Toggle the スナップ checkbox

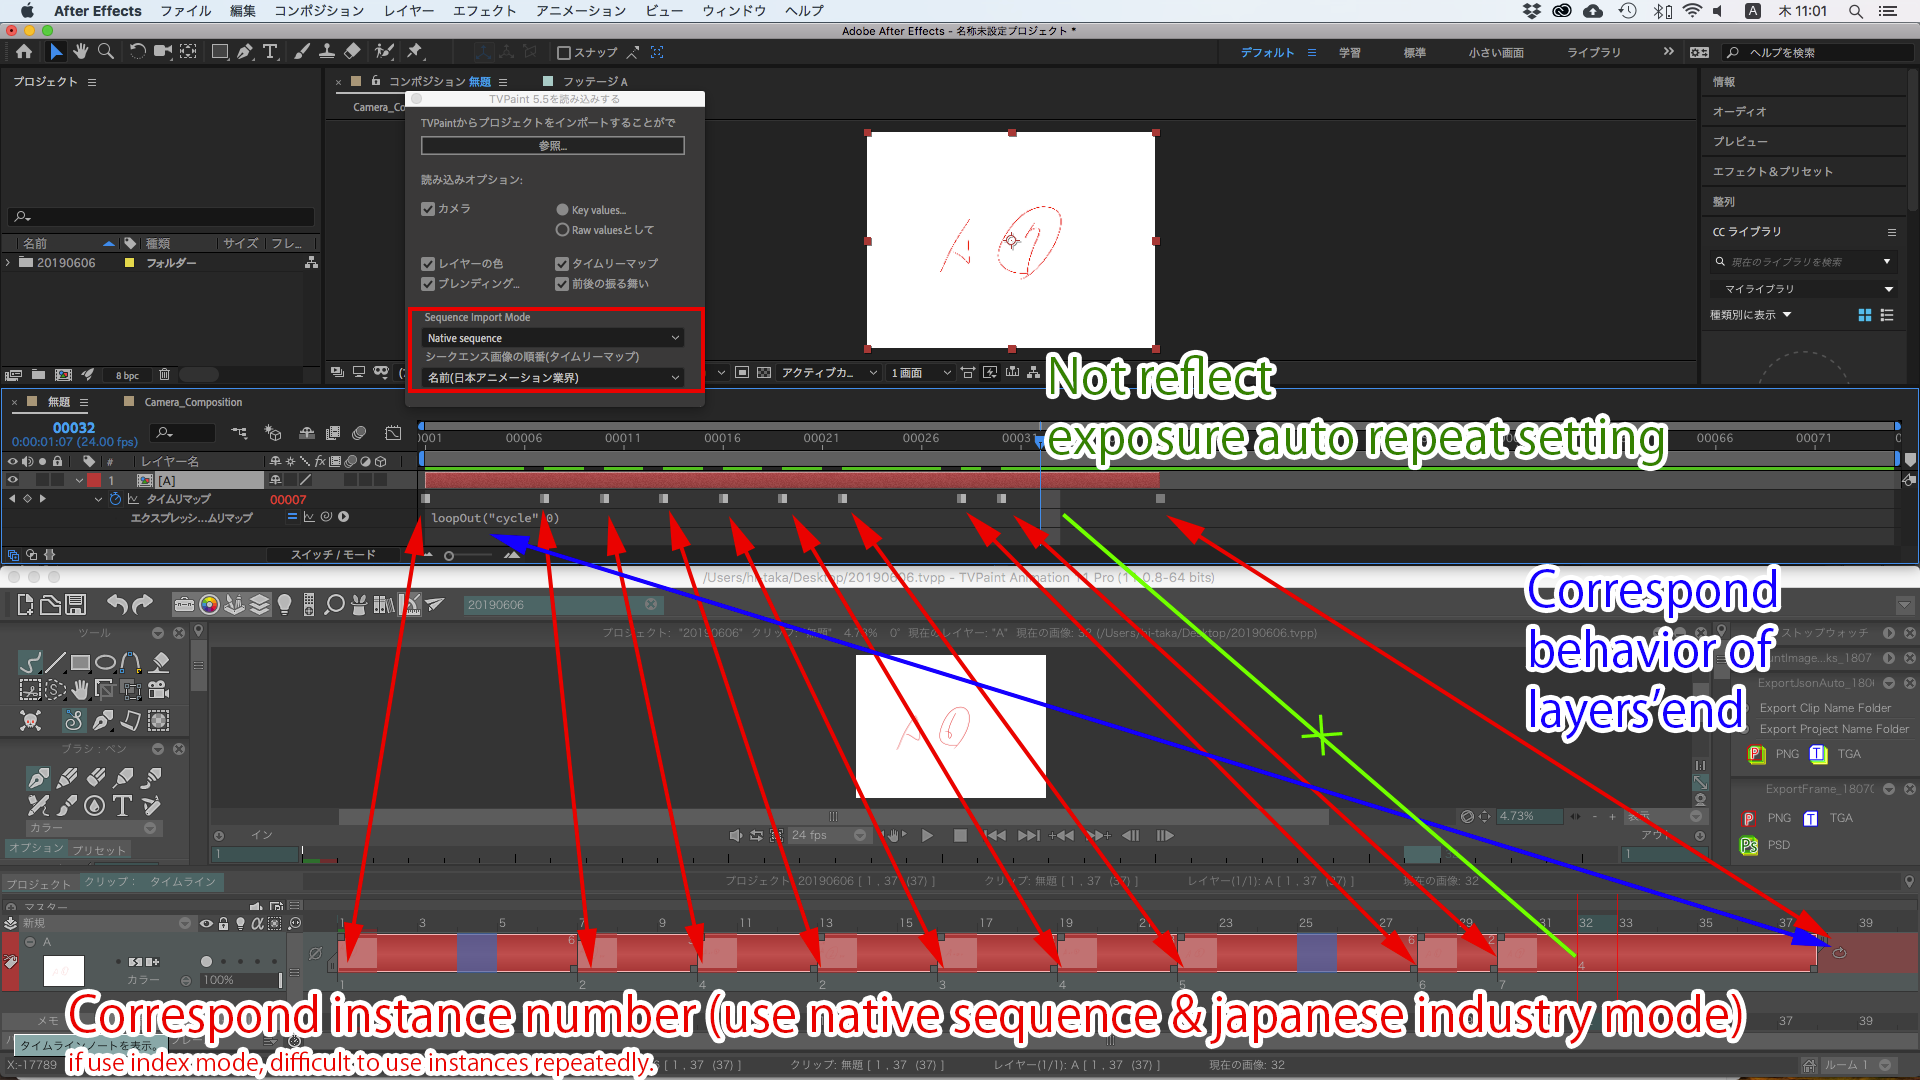tap(564, 52)
